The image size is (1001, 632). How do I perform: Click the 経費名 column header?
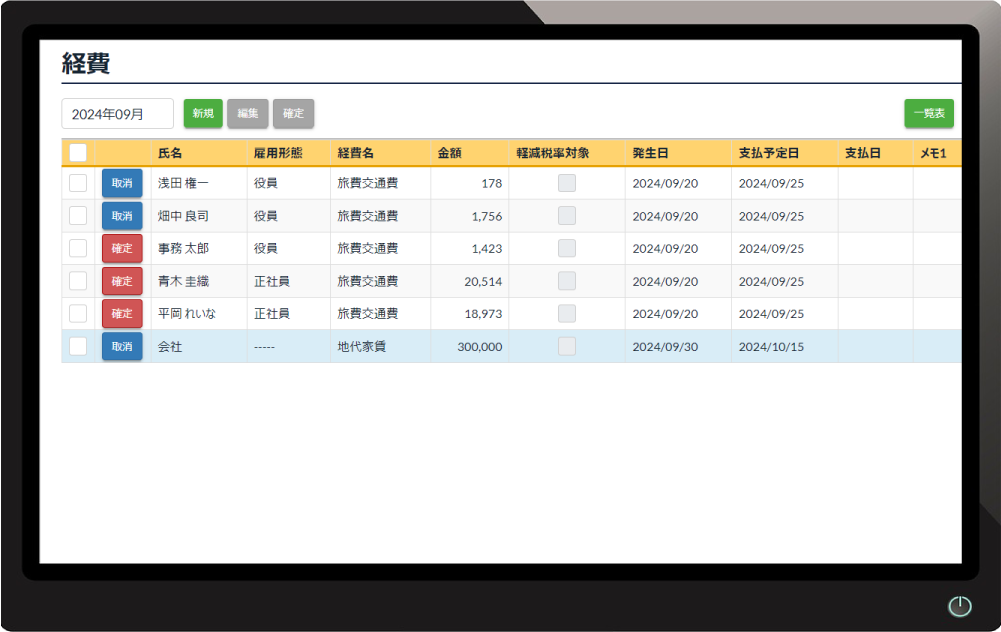(x=356, y=154)
